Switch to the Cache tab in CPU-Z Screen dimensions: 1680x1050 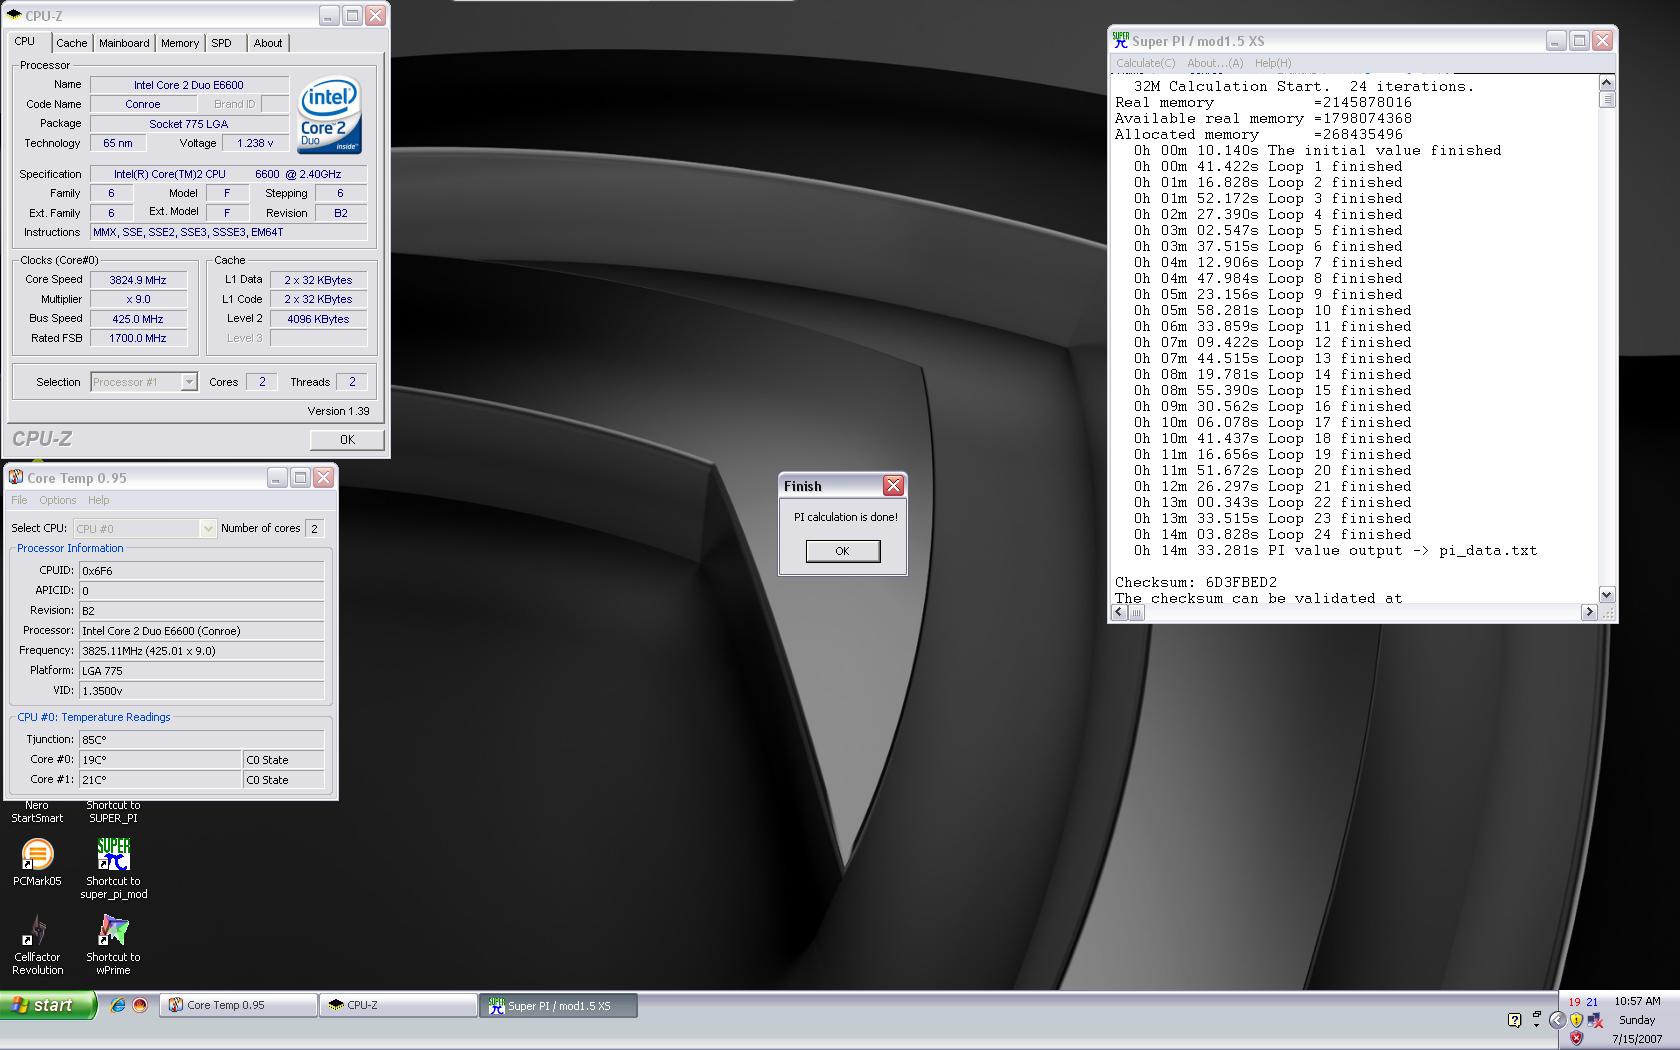click(71, 43)
